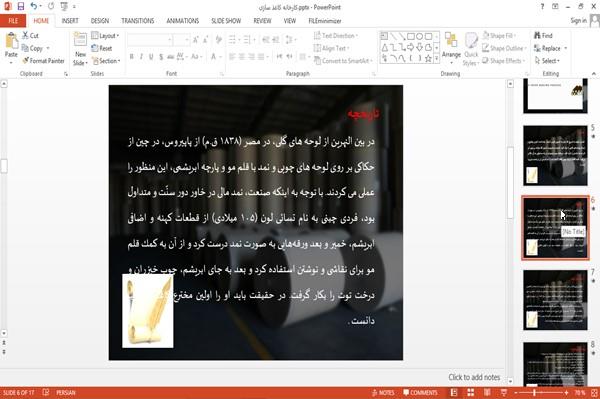
Task: Collapse the ribbon arrow
Action: [594, 73]
